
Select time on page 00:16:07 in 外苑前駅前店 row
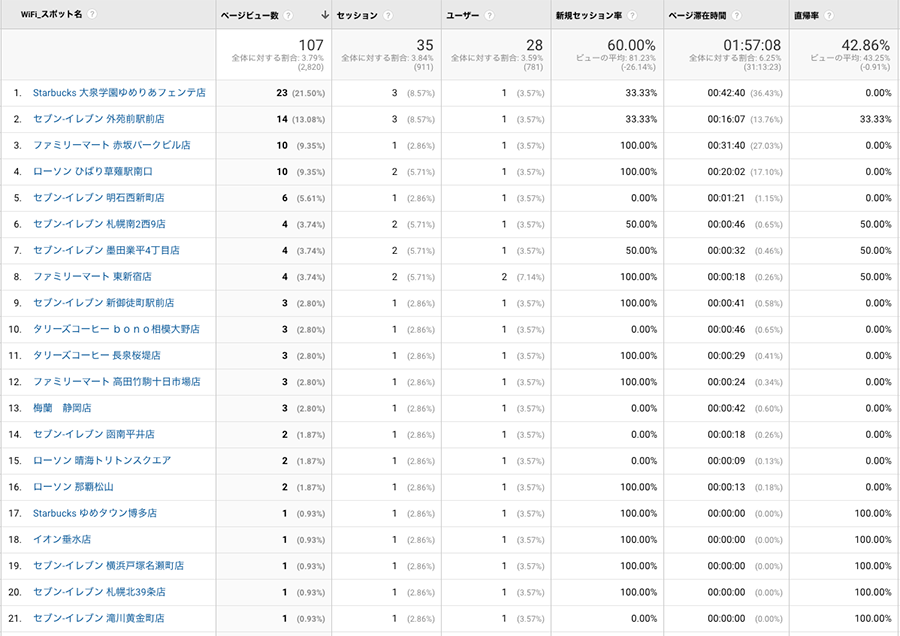point(726,119)
